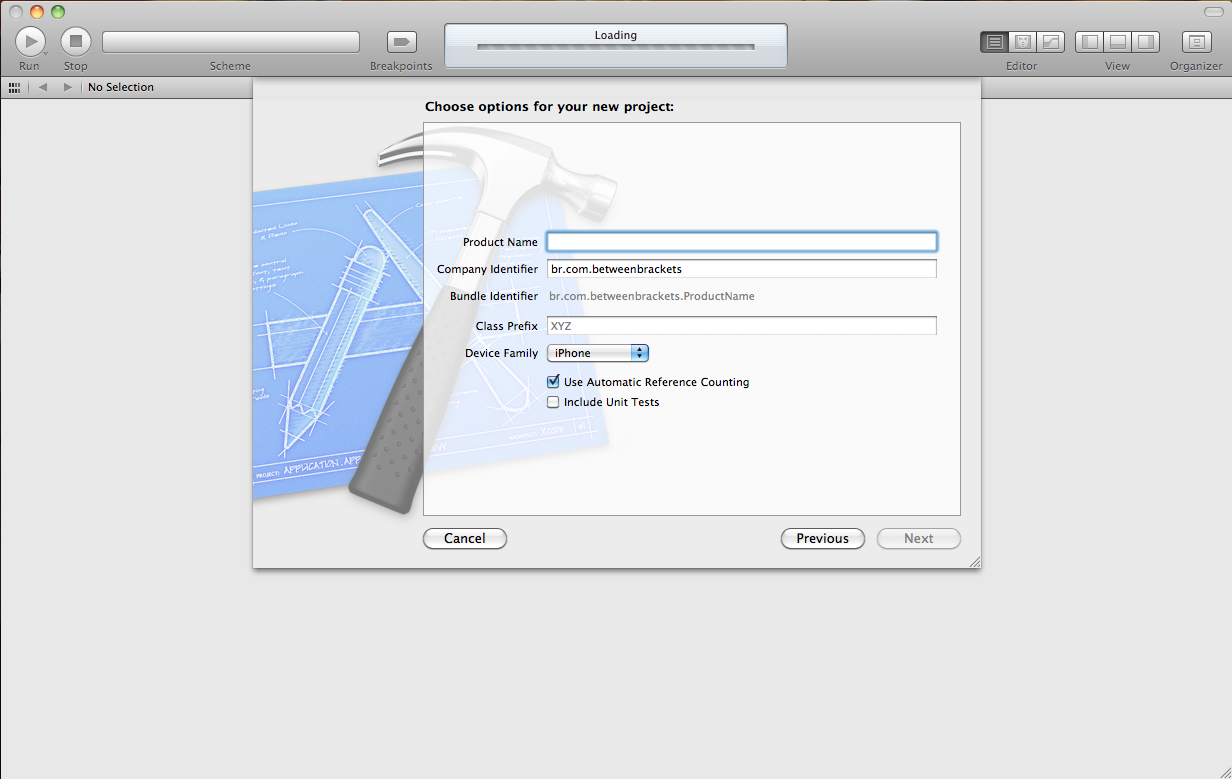Select the Standard editor icon

tap(994, 41)
